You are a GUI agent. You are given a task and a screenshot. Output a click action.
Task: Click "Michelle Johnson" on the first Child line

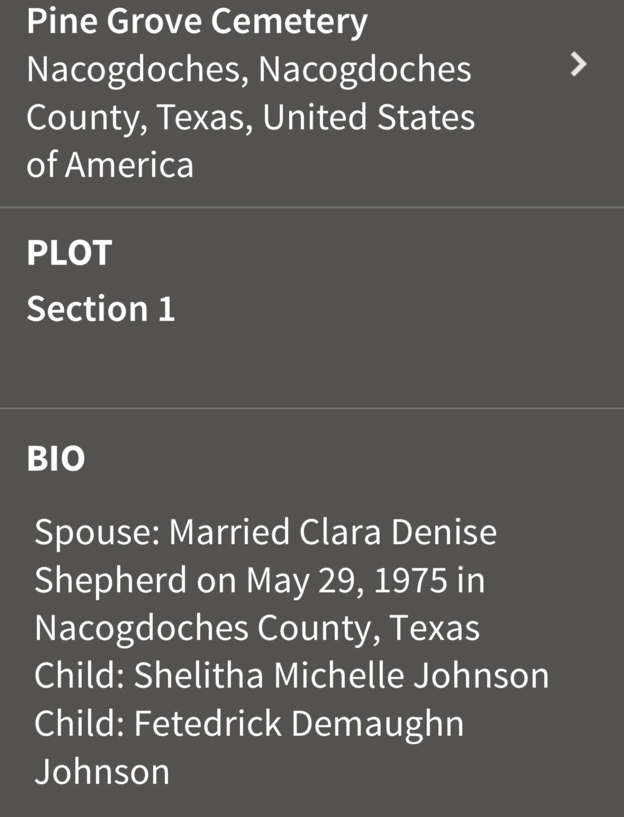point(411,676)
